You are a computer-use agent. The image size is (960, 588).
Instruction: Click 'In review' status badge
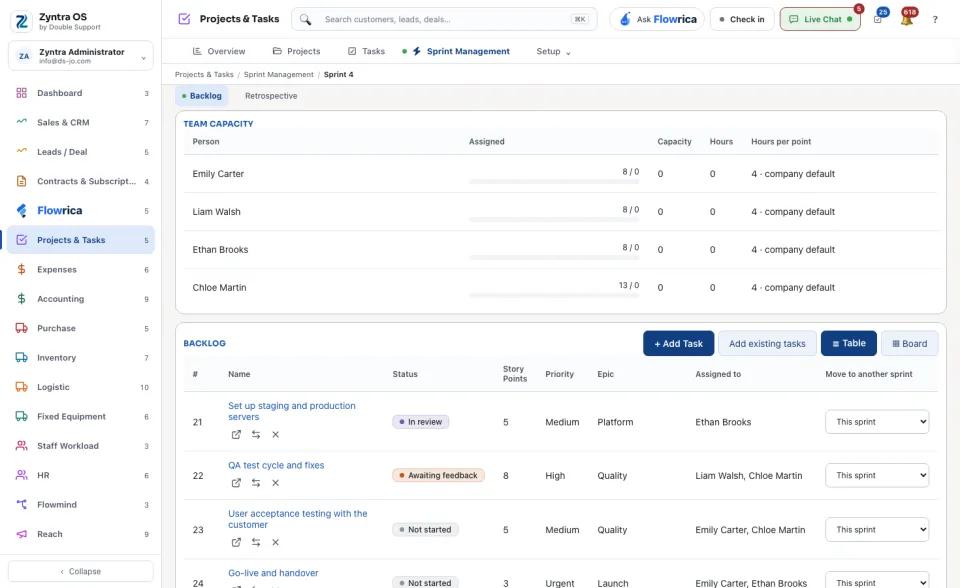pos(421,422)
